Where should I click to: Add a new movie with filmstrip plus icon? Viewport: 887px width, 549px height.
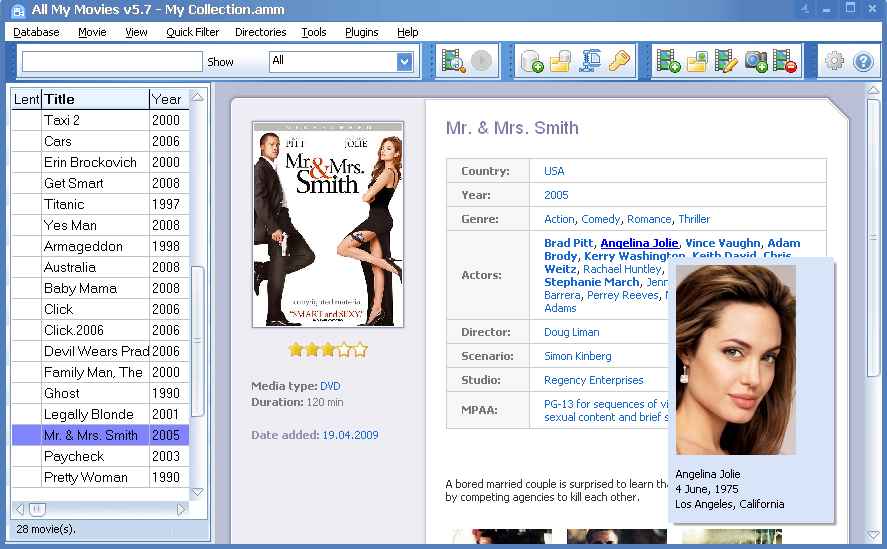(x=668, y=61)
